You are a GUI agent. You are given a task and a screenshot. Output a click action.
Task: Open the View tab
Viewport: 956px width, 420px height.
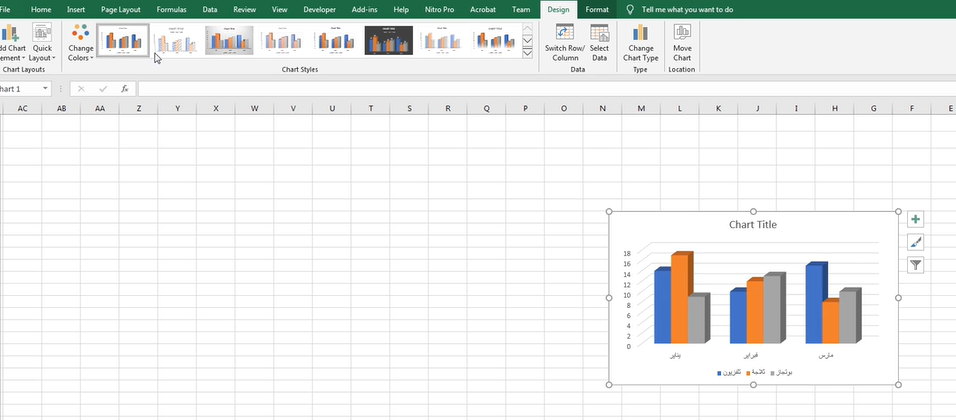click(280, 10)
